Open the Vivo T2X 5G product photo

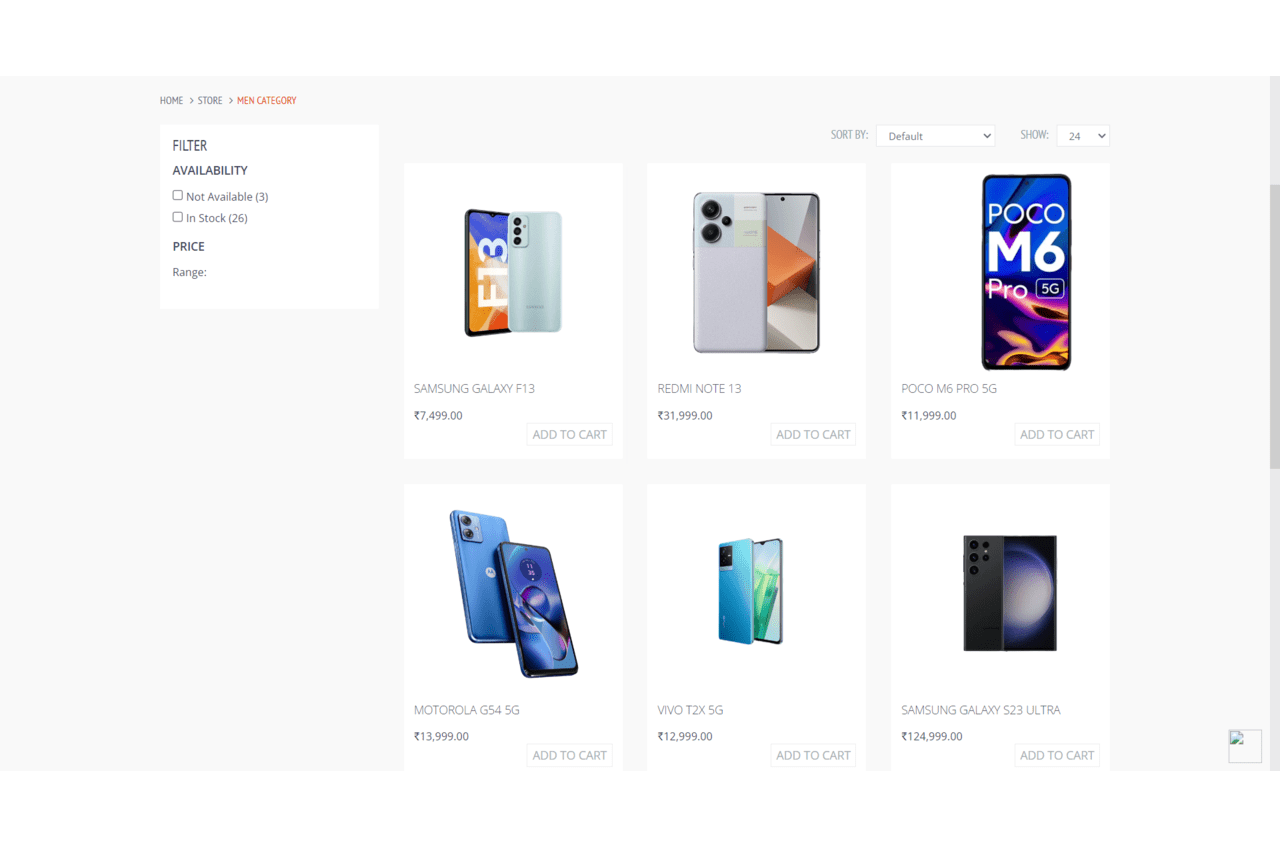coord(750,591)
